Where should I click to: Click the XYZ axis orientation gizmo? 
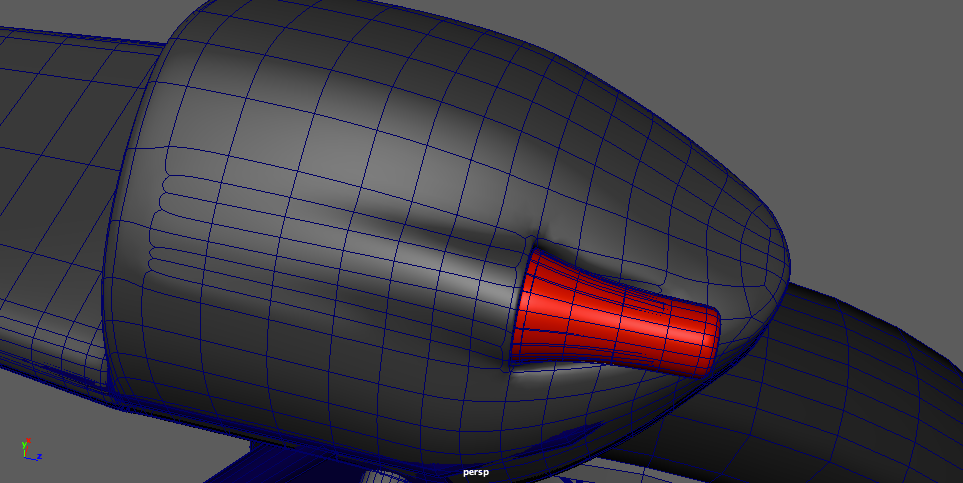tap(30, 450)
